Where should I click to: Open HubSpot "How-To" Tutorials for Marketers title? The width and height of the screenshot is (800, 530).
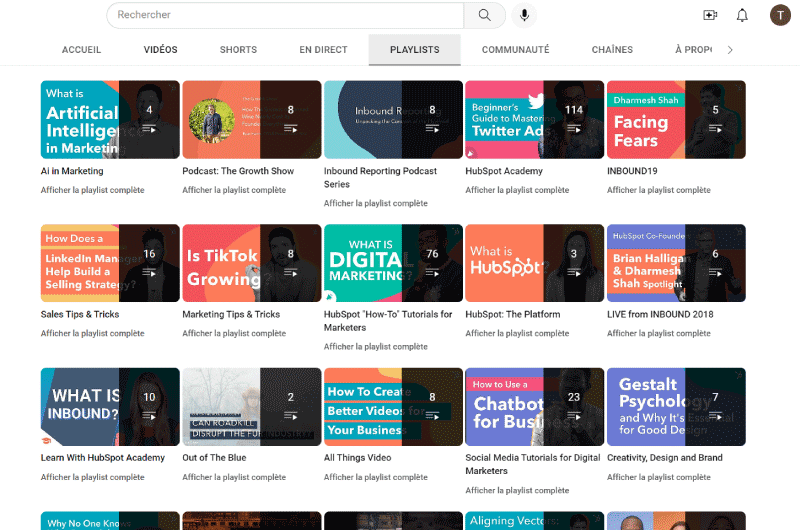(388, 321)
